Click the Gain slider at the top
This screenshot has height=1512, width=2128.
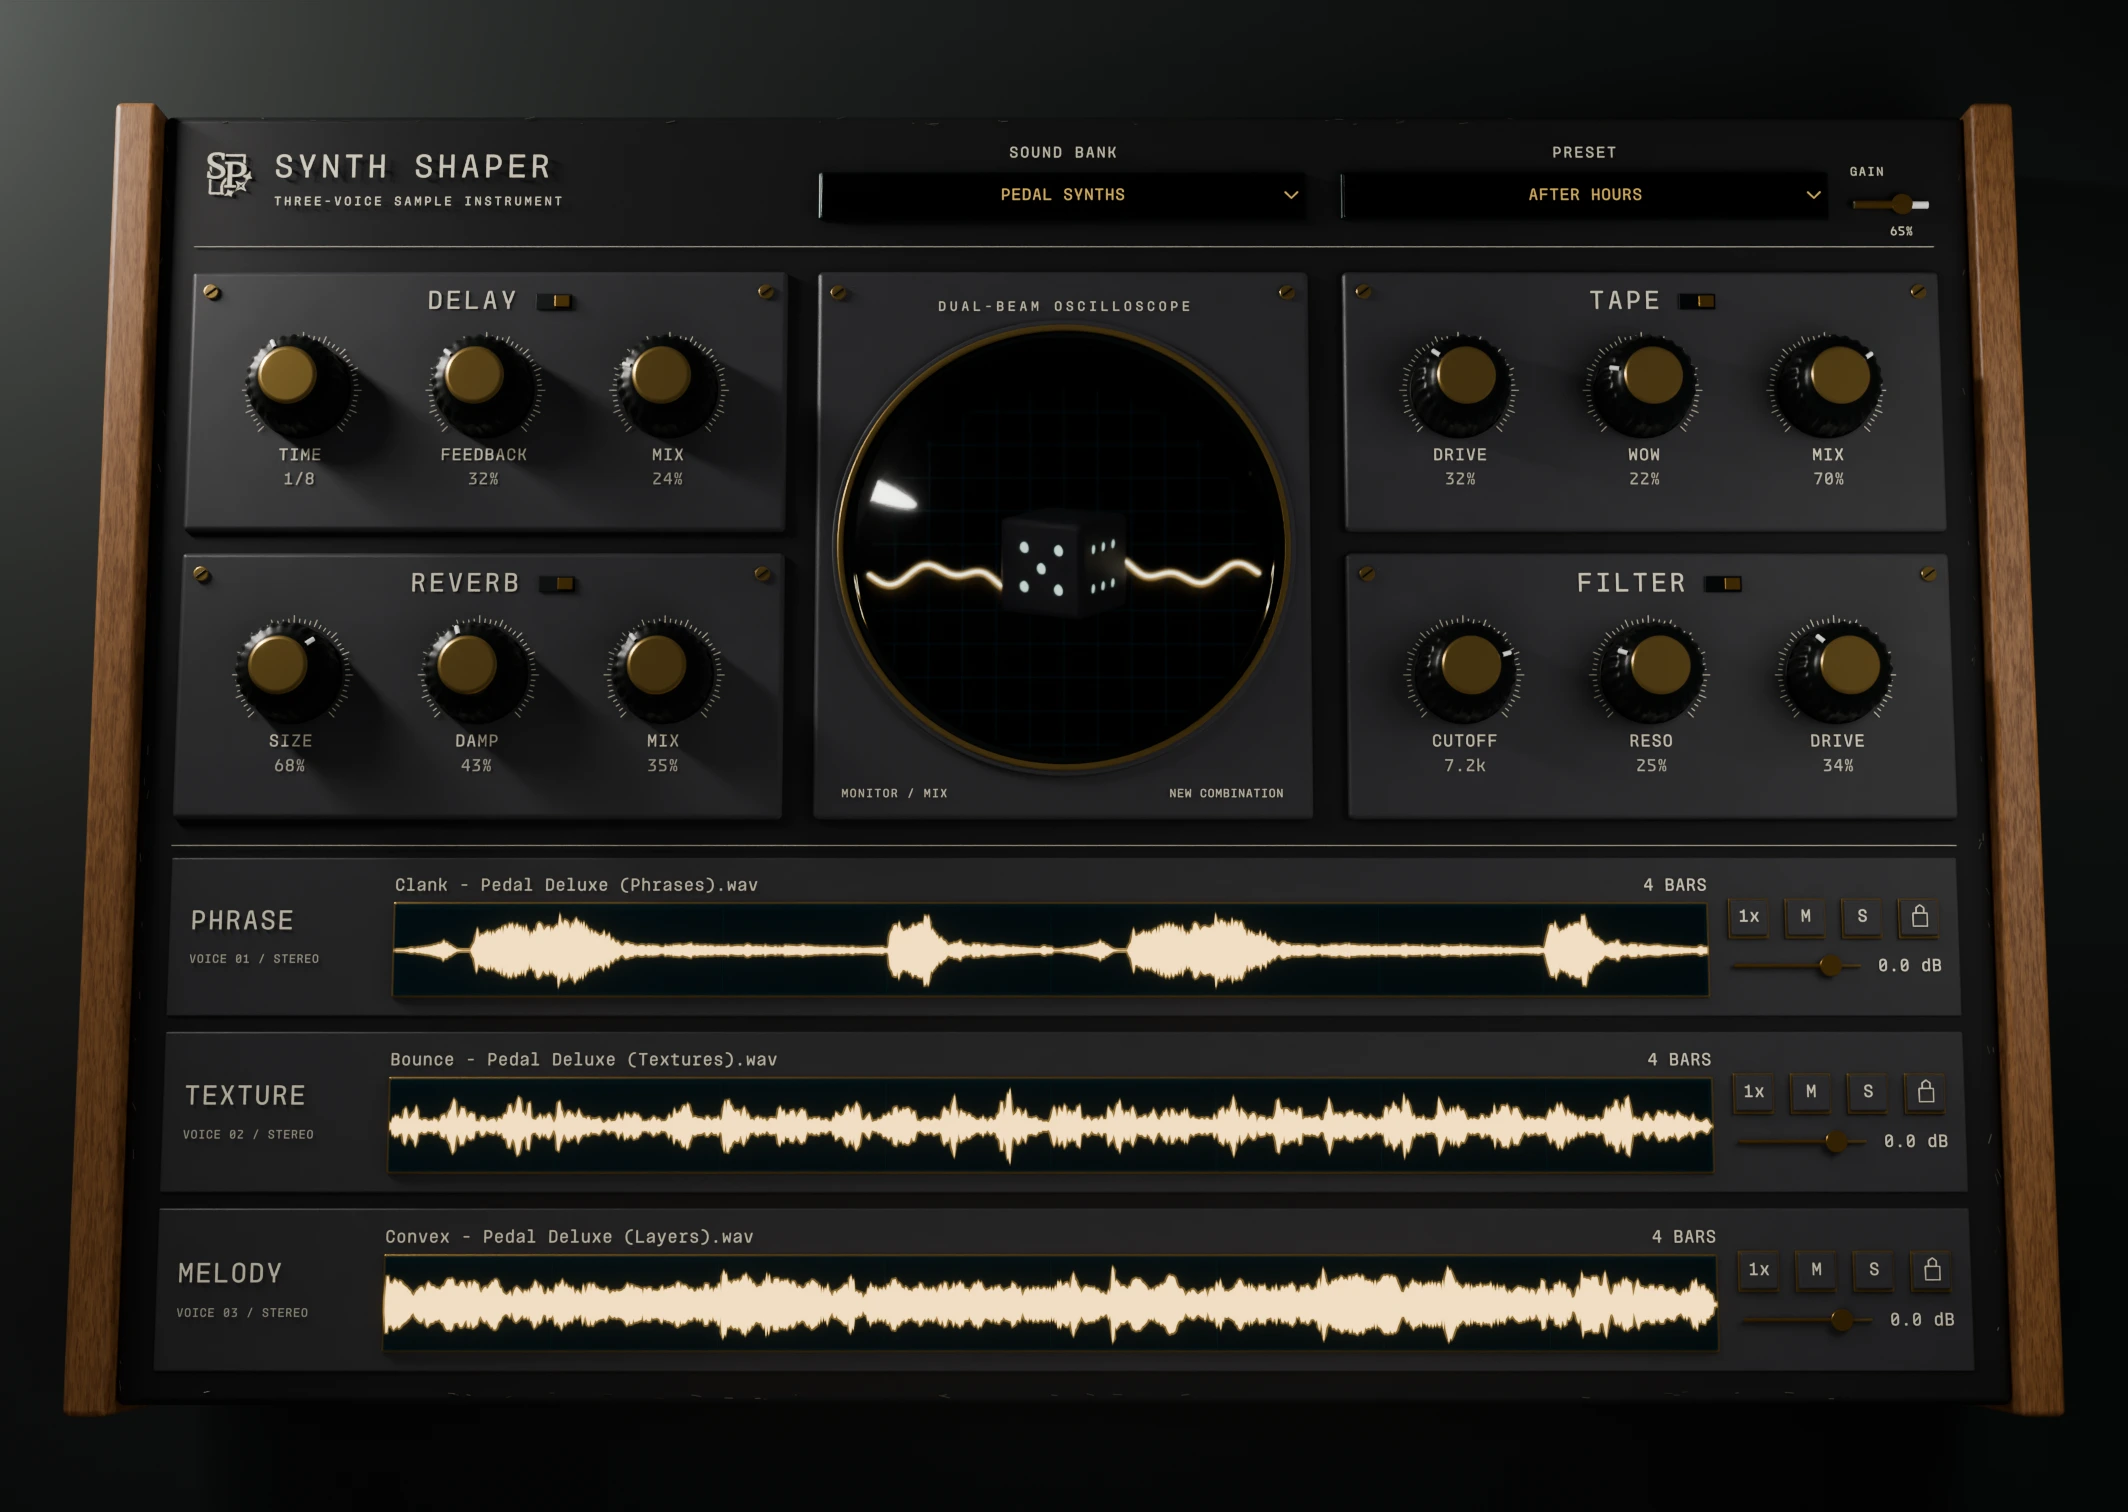1890,205
